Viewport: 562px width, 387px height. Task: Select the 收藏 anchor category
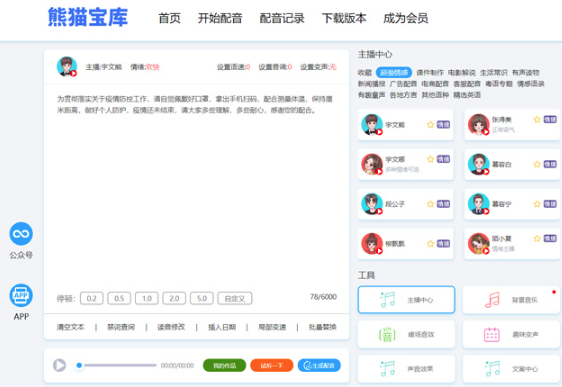(365, 72)
